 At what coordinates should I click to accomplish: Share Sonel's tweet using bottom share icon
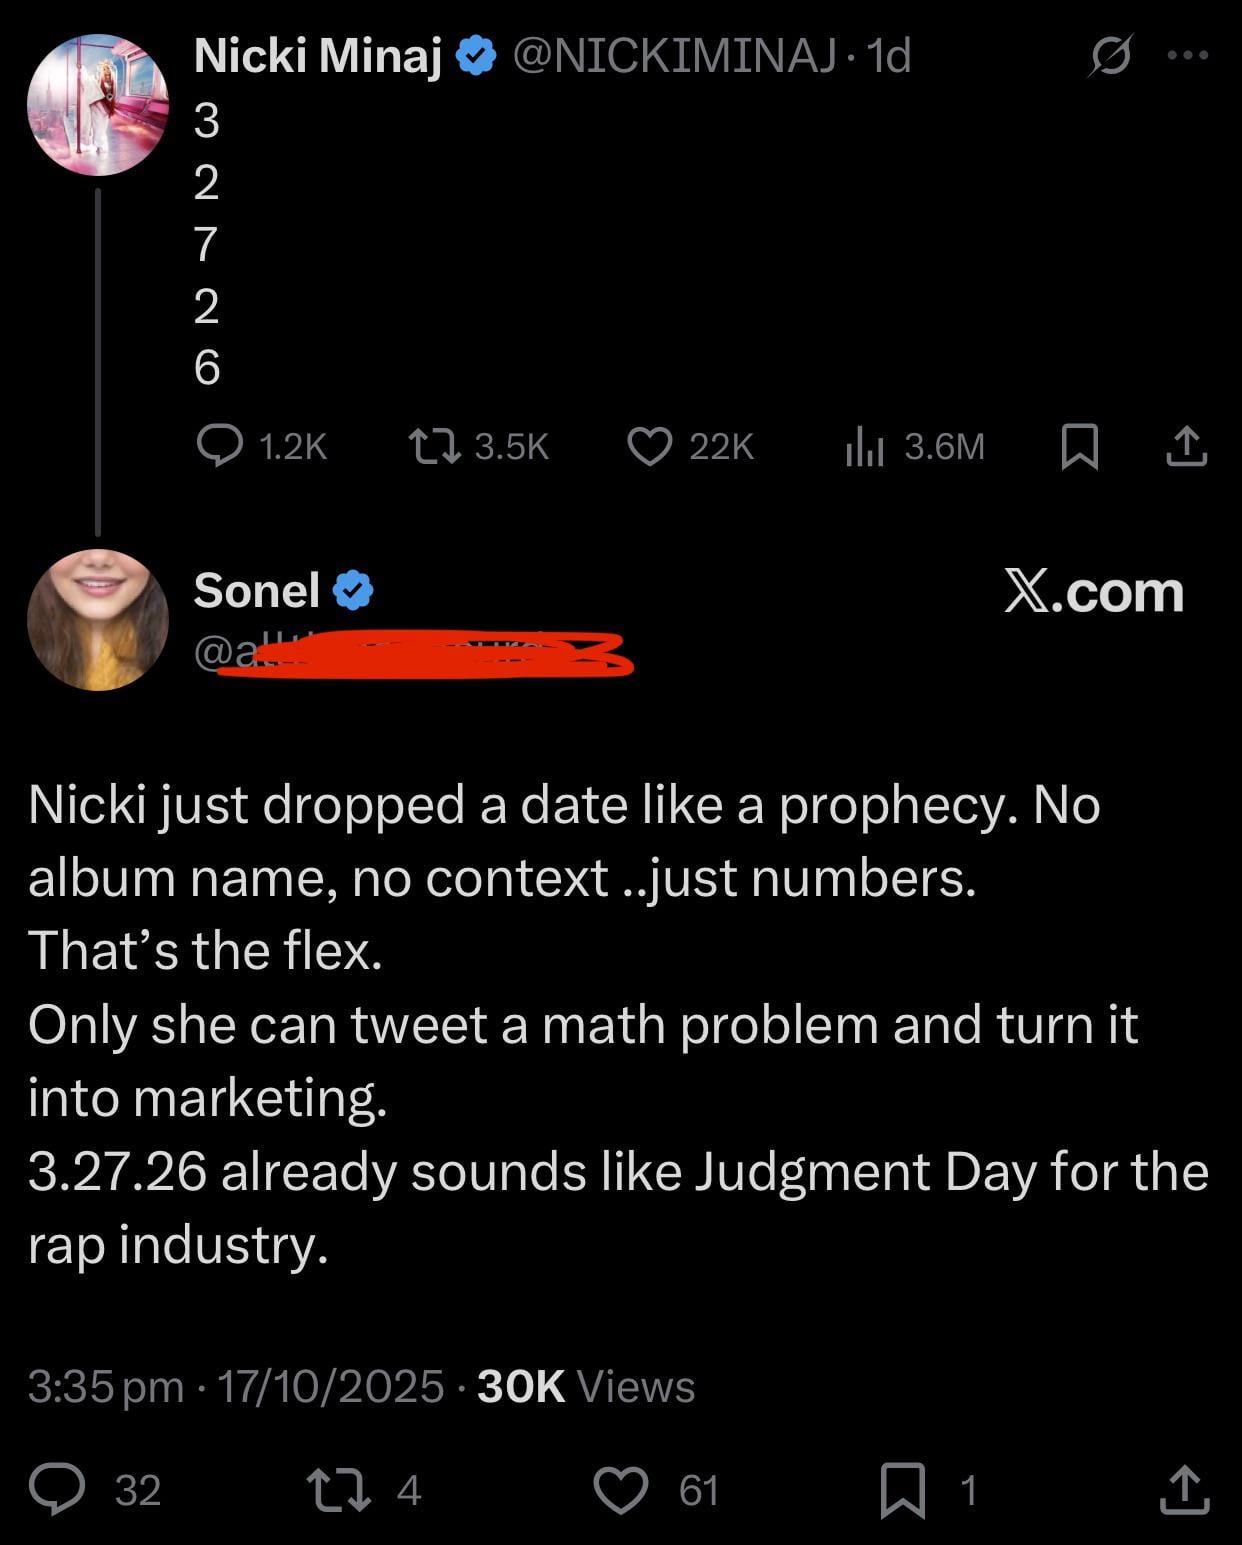click(1185, 1489)
